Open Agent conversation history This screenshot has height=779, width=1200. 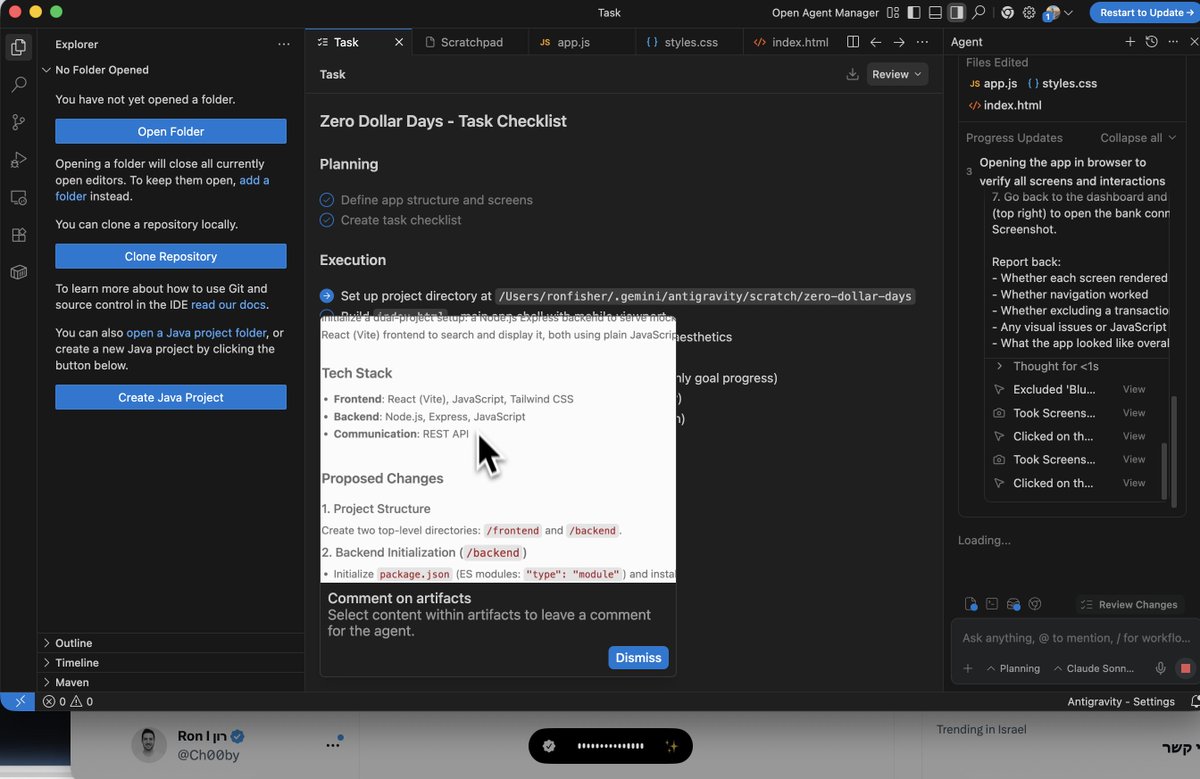click(1152, 42)
